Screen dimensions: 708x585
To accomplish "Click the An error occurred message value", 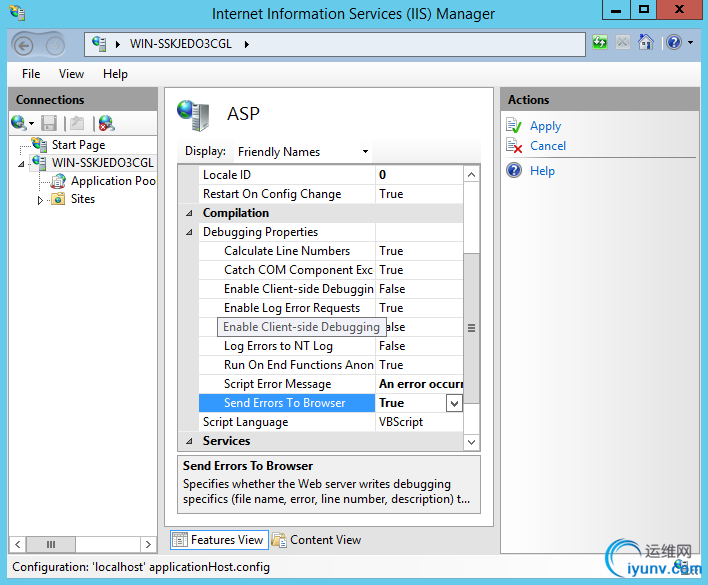I will (419, 384).
